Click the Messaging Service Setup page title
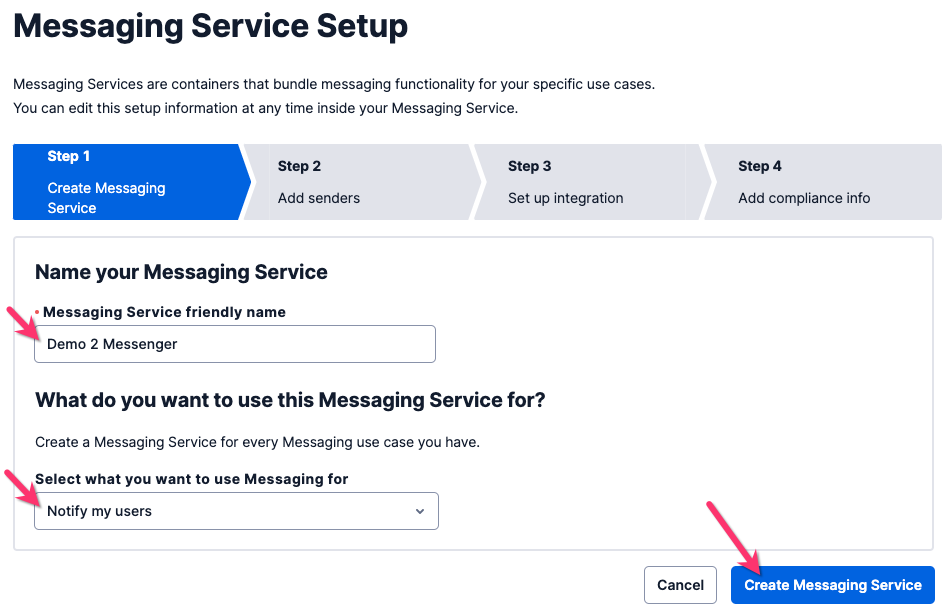The width and height of the screenshot is (950, 613). 210,27
